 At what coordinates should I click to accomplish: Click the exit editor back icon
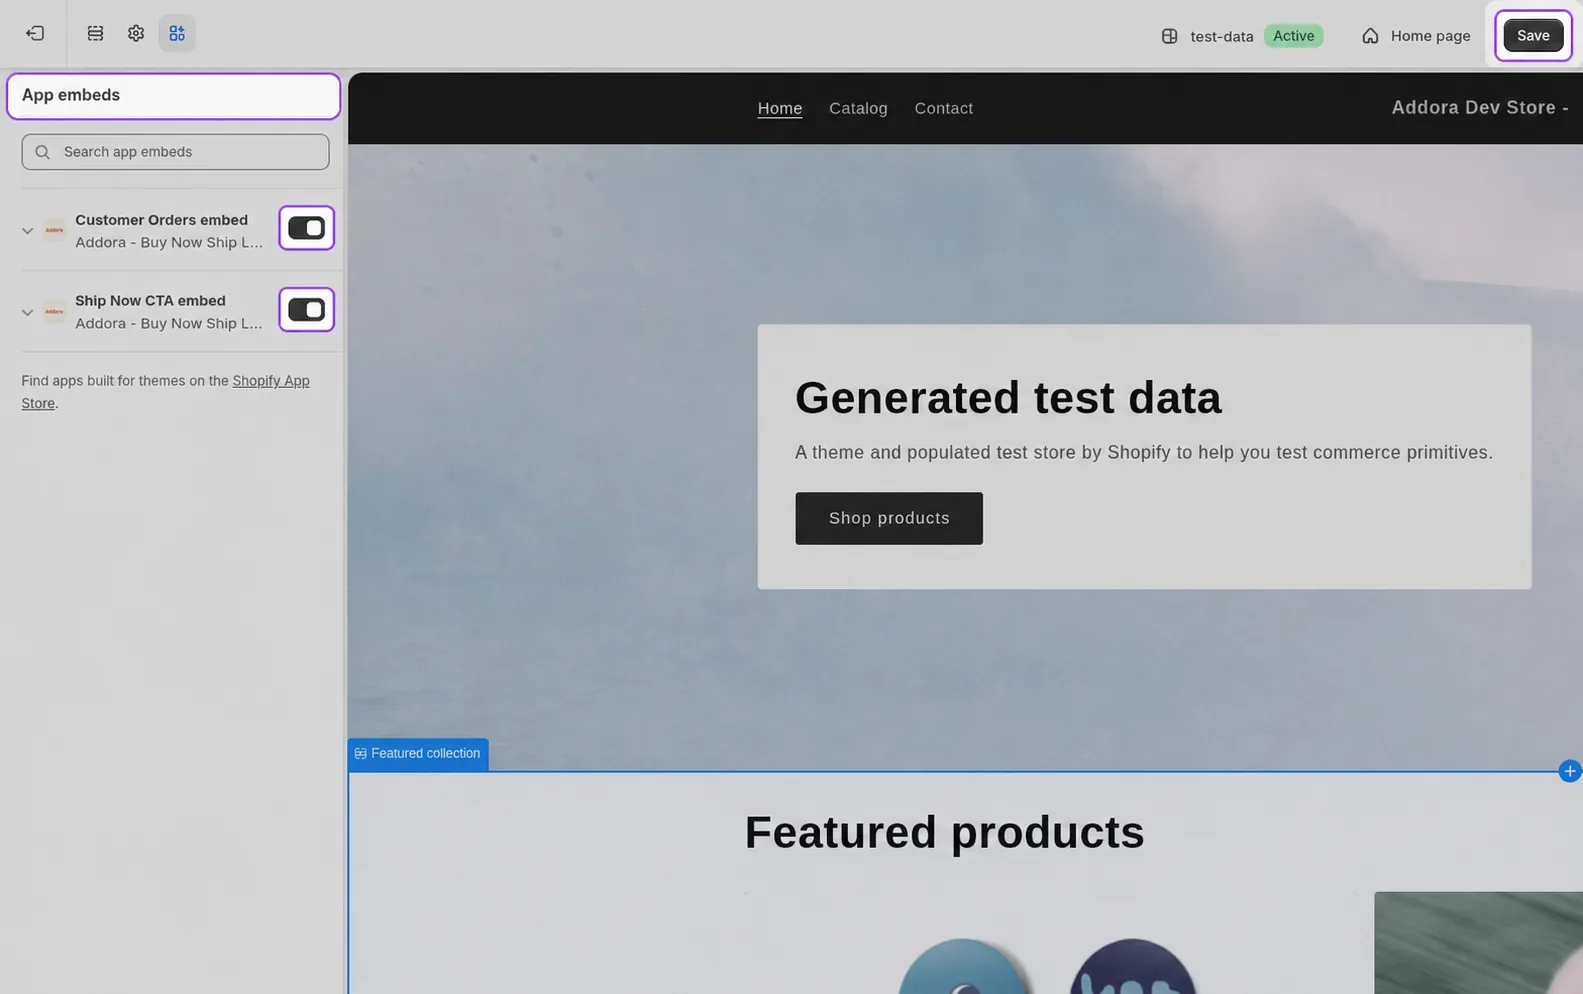pos(35,34)
